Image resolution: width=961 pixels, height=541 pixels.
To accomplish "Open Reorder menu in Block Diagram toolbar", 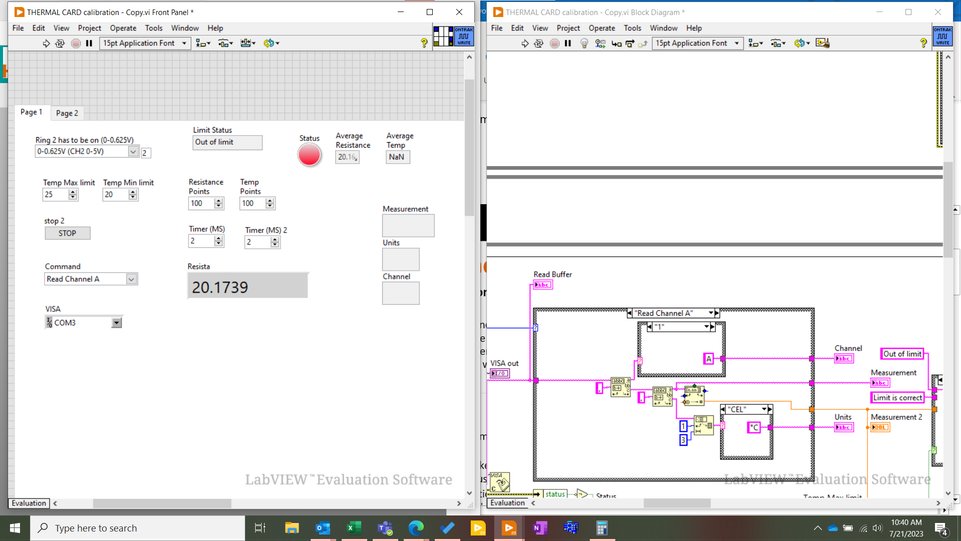I will (802, 44).
